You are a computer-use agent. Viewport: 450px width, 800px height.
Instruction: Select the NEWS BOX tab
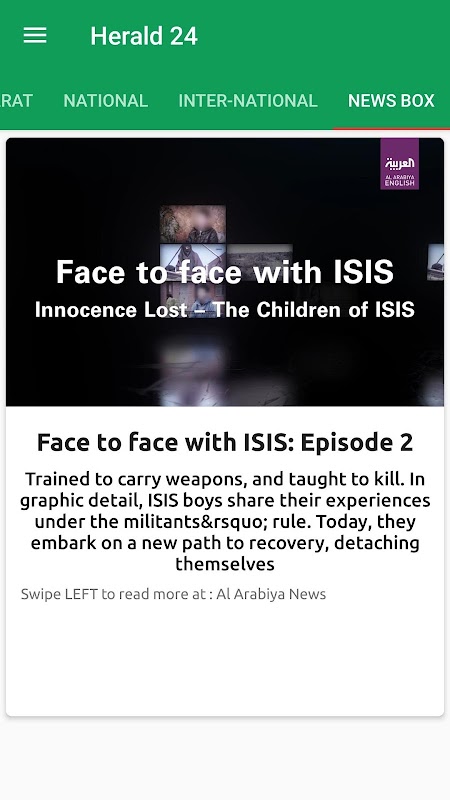pyautogui.click(x=391, y=101)
